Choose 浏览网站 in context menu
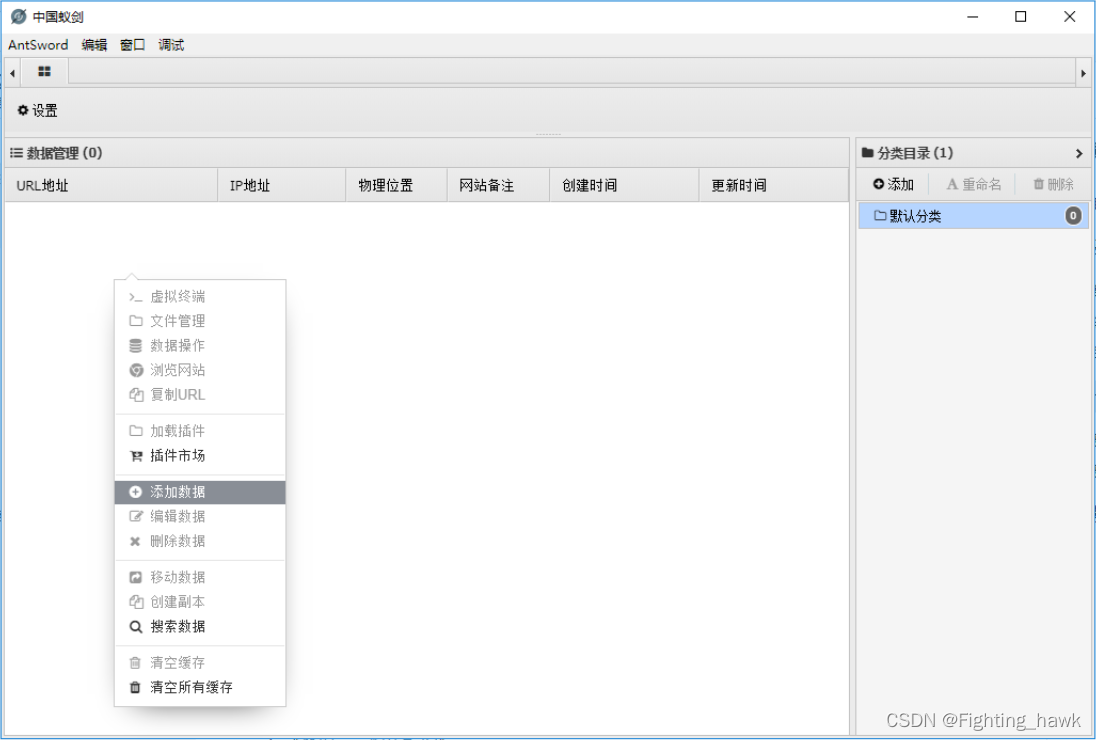Viewport: 1096px width, 740px height. 200,370
